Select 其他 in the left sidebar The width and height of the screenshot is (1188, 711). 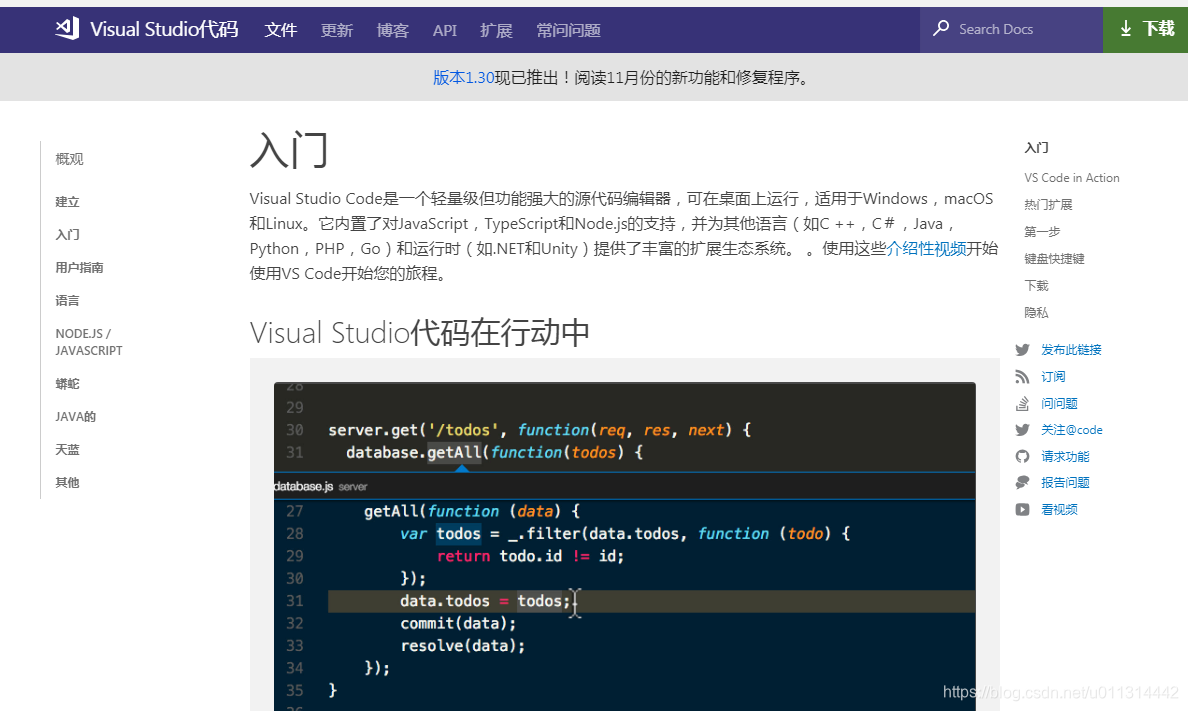67,482
